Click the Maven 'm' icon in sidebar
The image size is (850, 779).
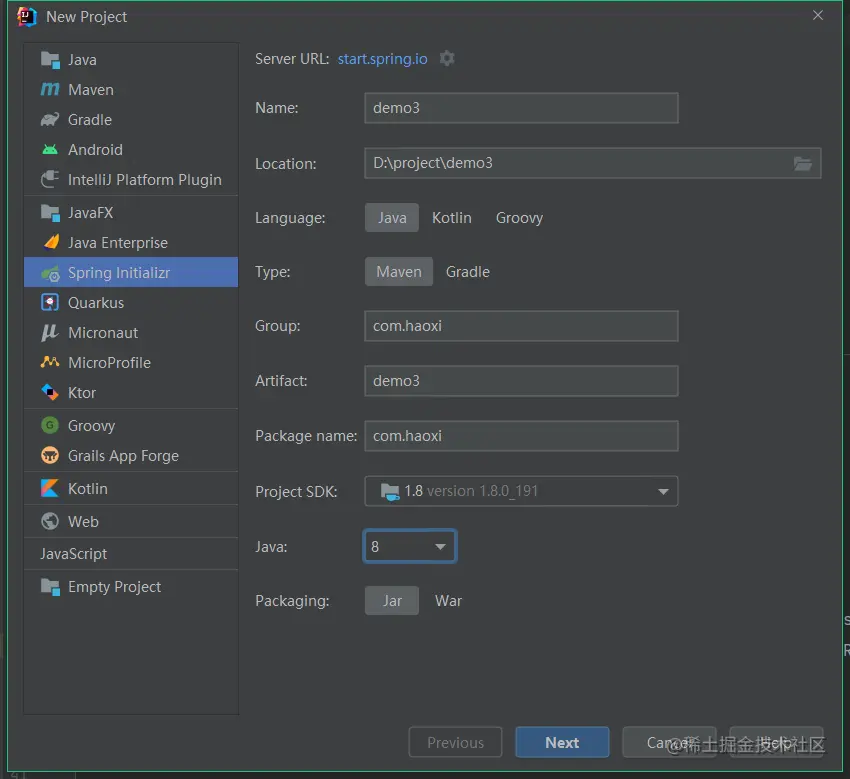pyautogui.click(x=50, y=89)
